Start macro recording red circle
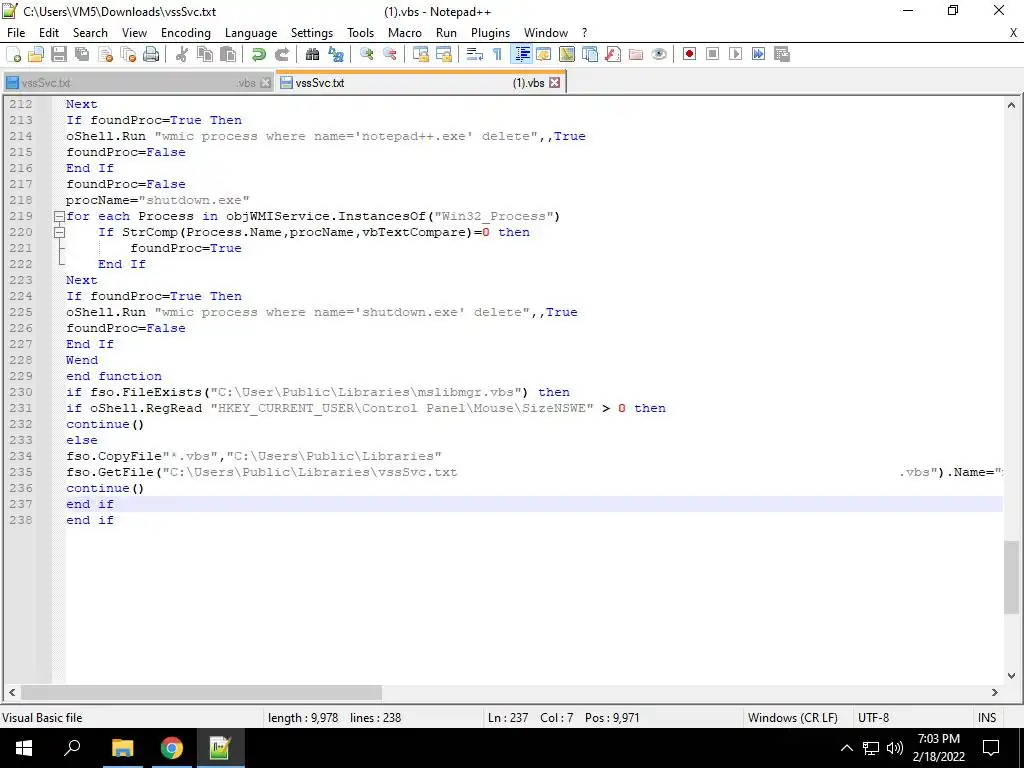 tap(689, 54)
